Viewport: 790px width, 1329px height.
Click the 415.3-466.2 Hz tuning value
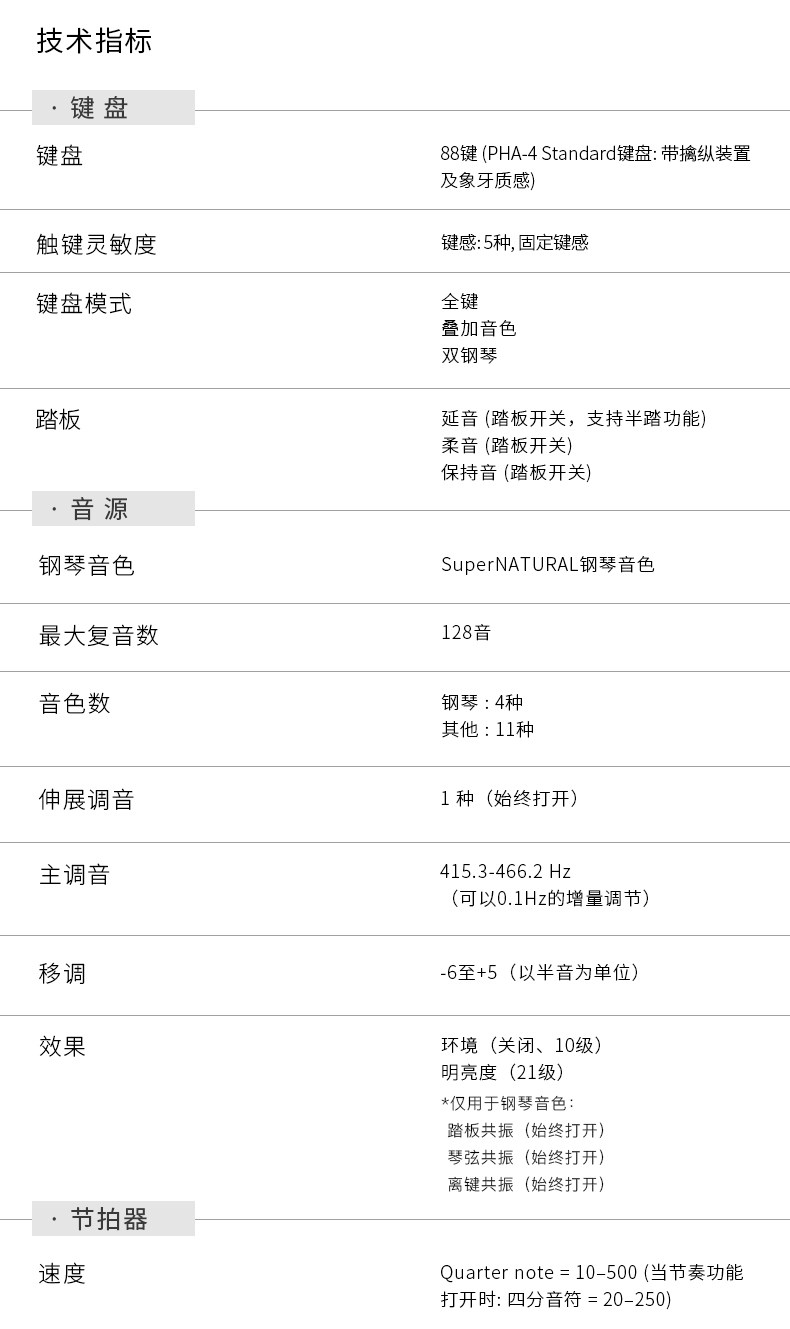(x=505, y=872)
